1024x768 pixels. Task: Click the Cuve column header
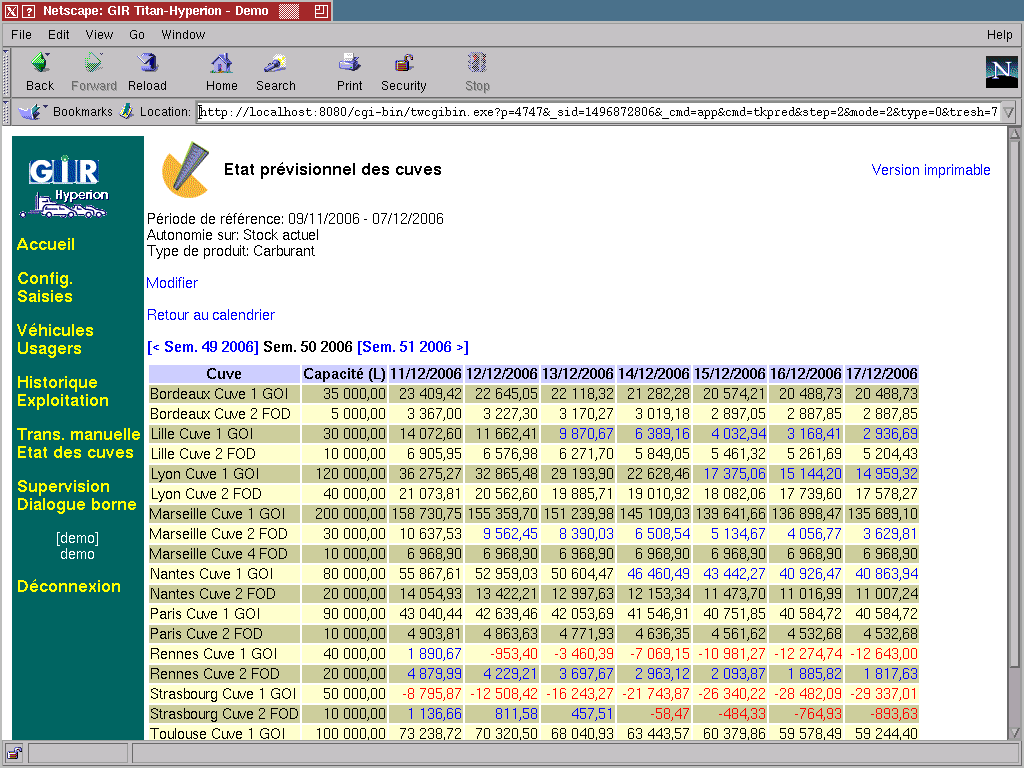[224, 374]
